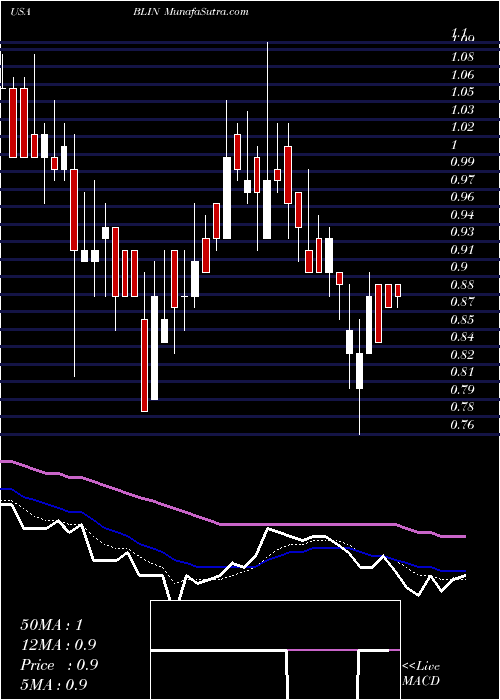Select the 1.06 price axis label
Viewport: 500px width, 700px height.
click(462, 75)
